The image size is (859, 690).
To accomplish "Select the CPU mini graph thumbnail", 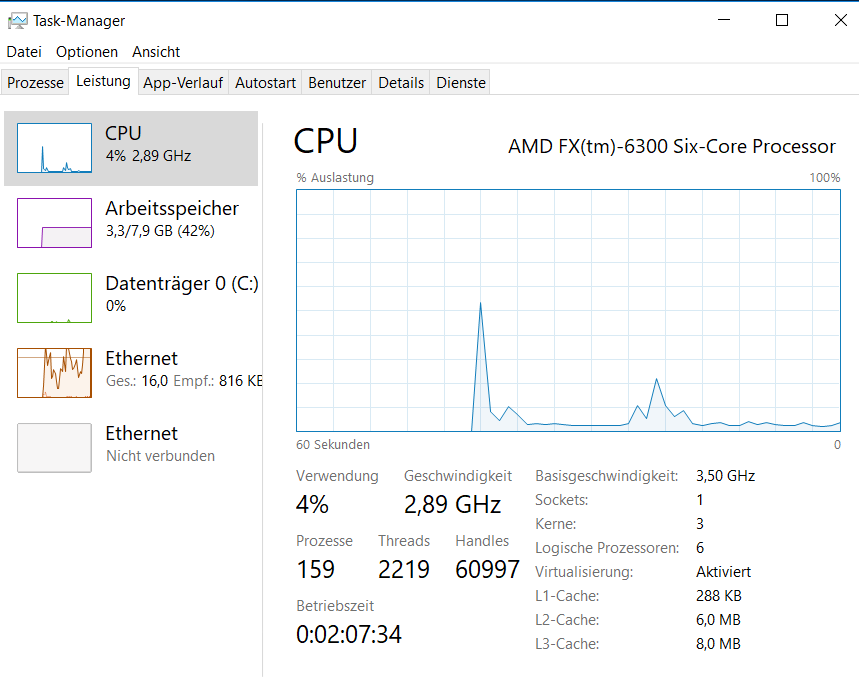I will [54, 148].
